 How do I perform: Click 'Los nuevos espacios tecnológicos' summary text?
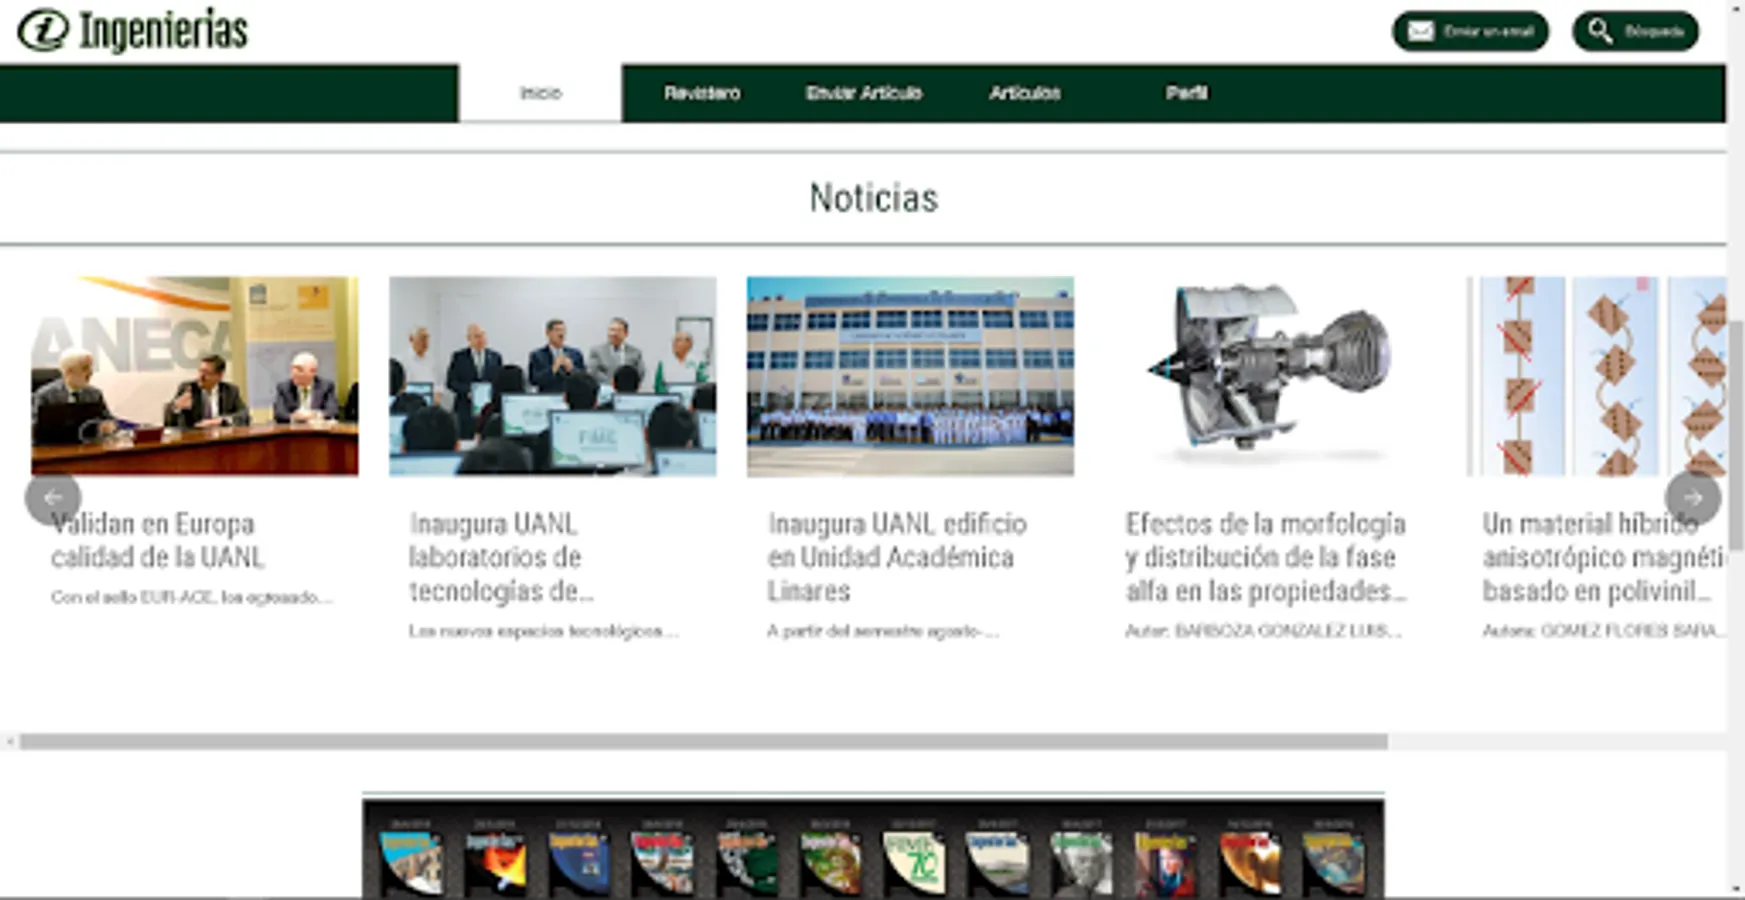tap(543, 631)
